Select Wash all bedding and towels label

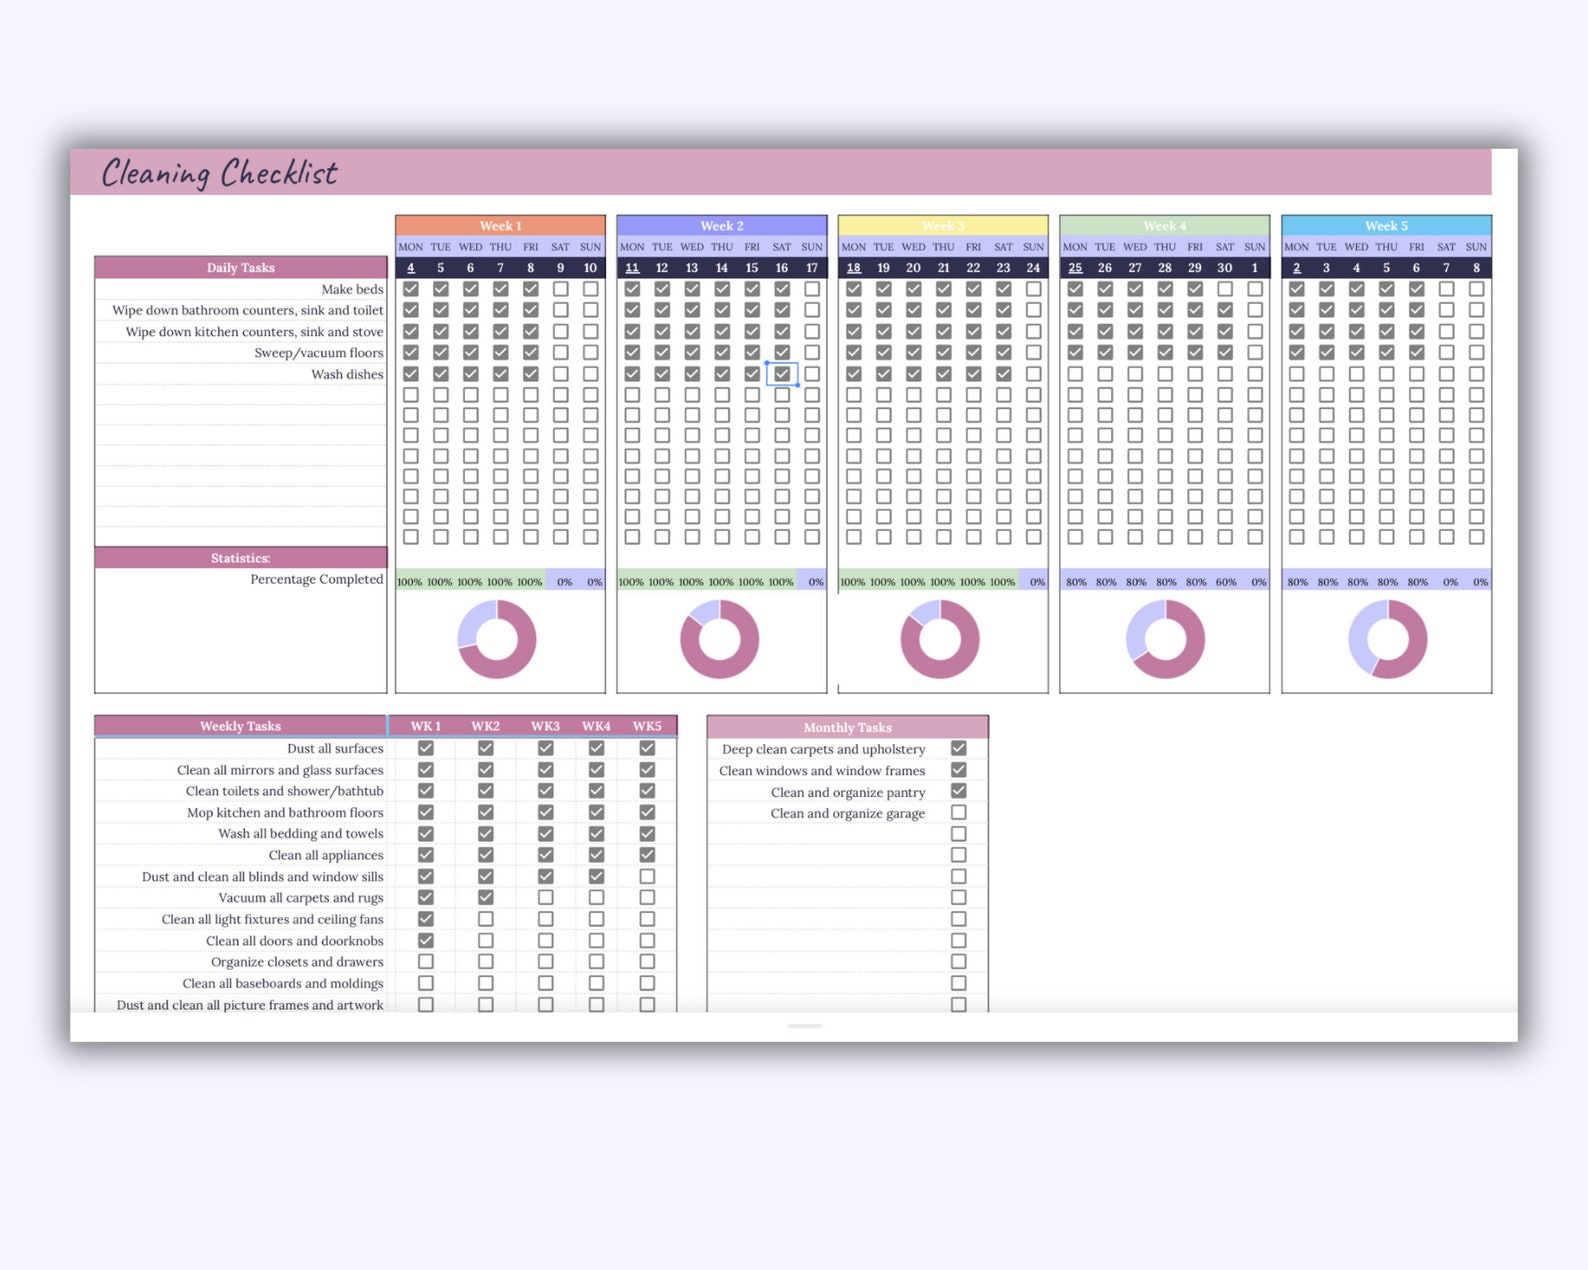[301, 834]
